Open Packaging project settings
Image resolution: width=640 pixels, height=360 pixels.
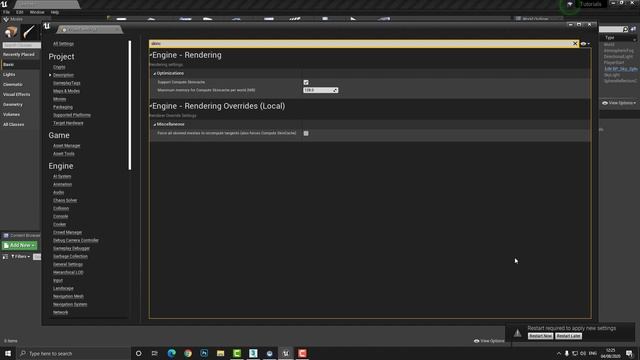63,107
